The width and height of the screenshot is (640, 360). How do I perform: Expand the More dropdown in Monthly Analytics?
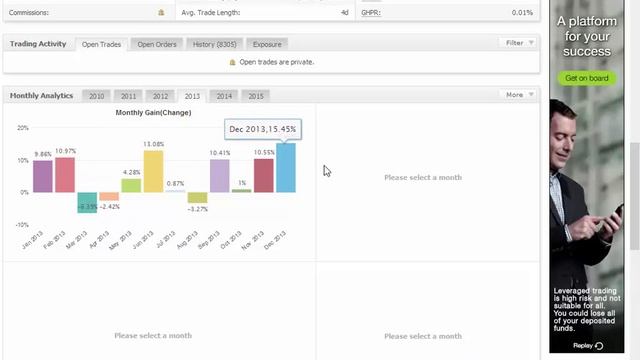click(518, 95)
